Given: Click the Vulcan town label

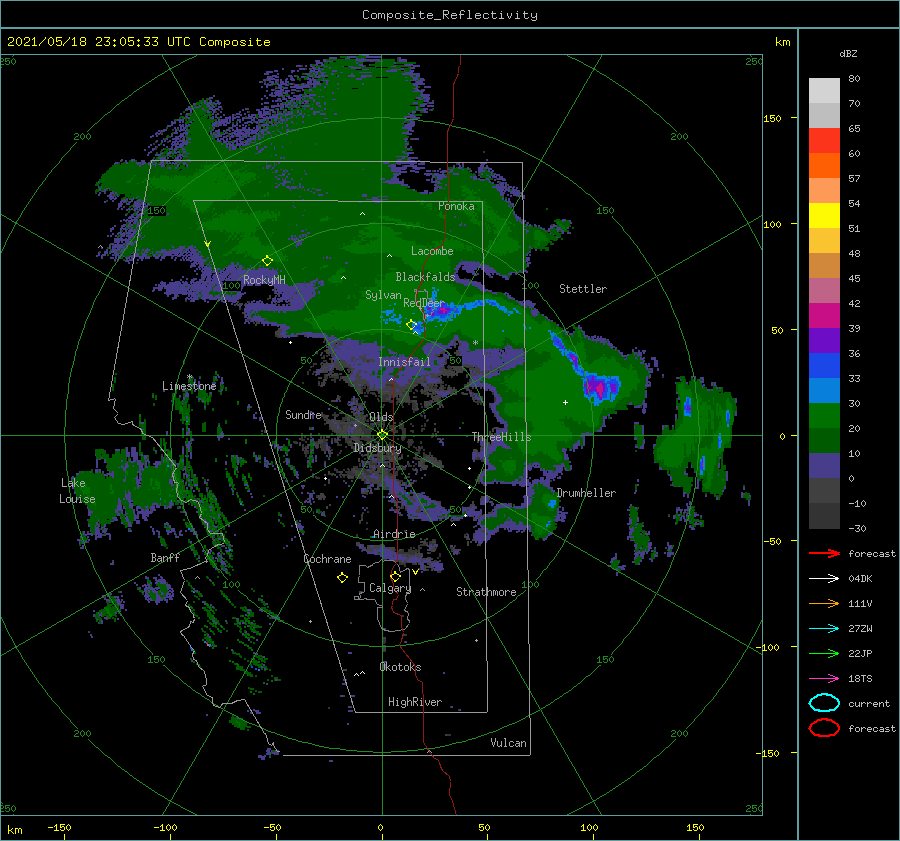Looking at the screenshot, I should (x=508, y=743).
